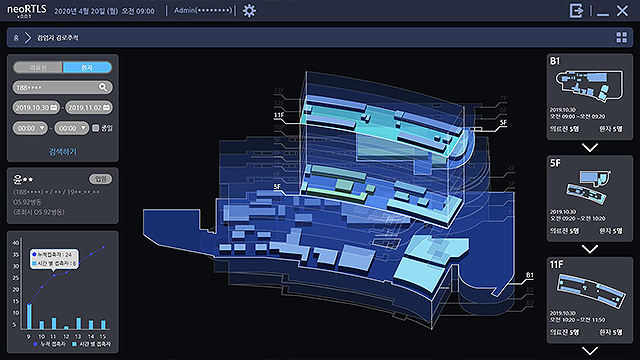Open calendar icon for 2019.10.30 start date
Screen dimensions: 640x360
(x=53, y=107)
